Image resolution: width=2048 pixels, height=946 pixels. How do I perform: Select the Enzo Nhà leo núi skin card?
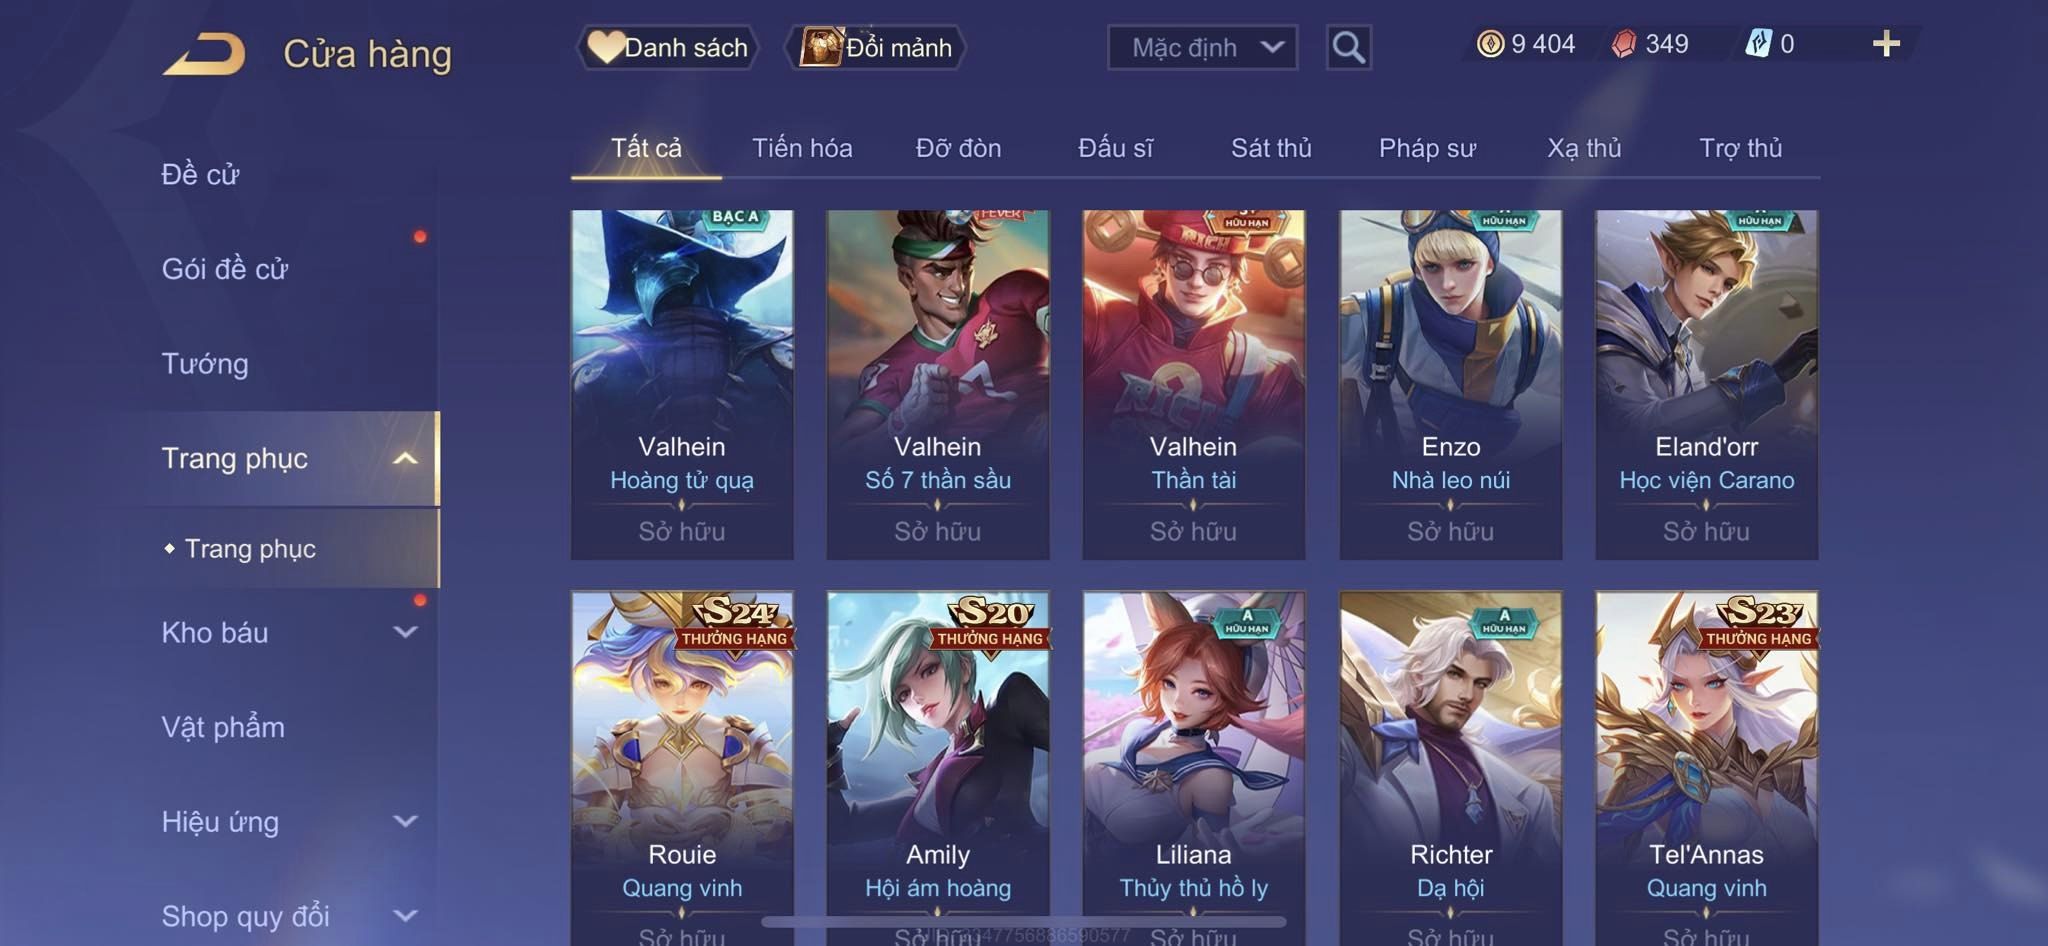coord(1450,384)
